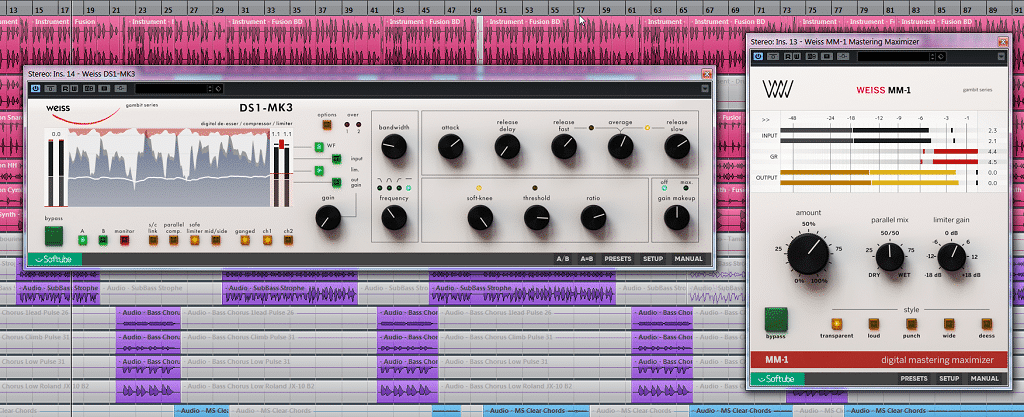Open SETUP in the DS1-MK3 footer
1024x417 pixels.
[653, 259]
